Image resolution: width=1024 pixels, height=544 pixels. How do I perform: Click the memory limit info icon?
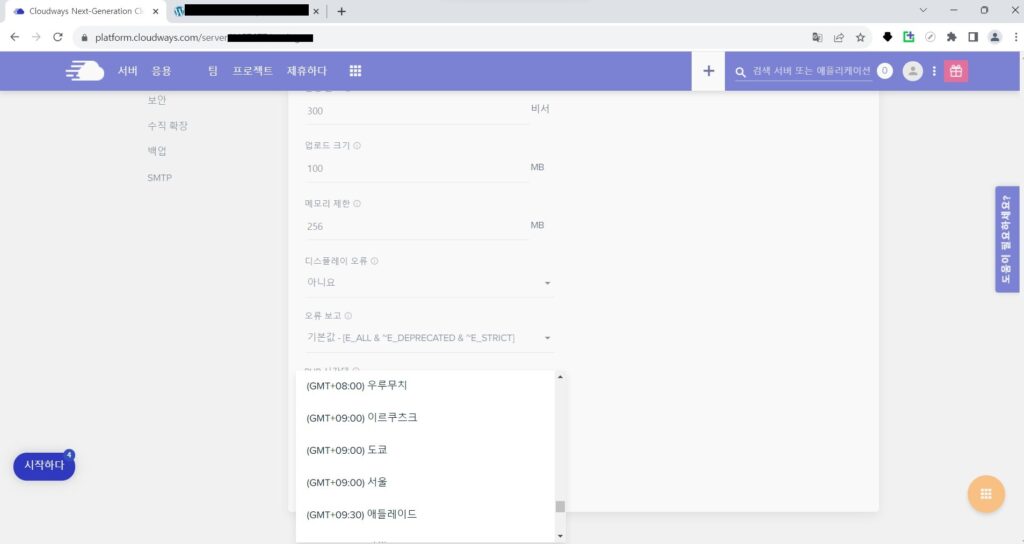pos(357,204)
